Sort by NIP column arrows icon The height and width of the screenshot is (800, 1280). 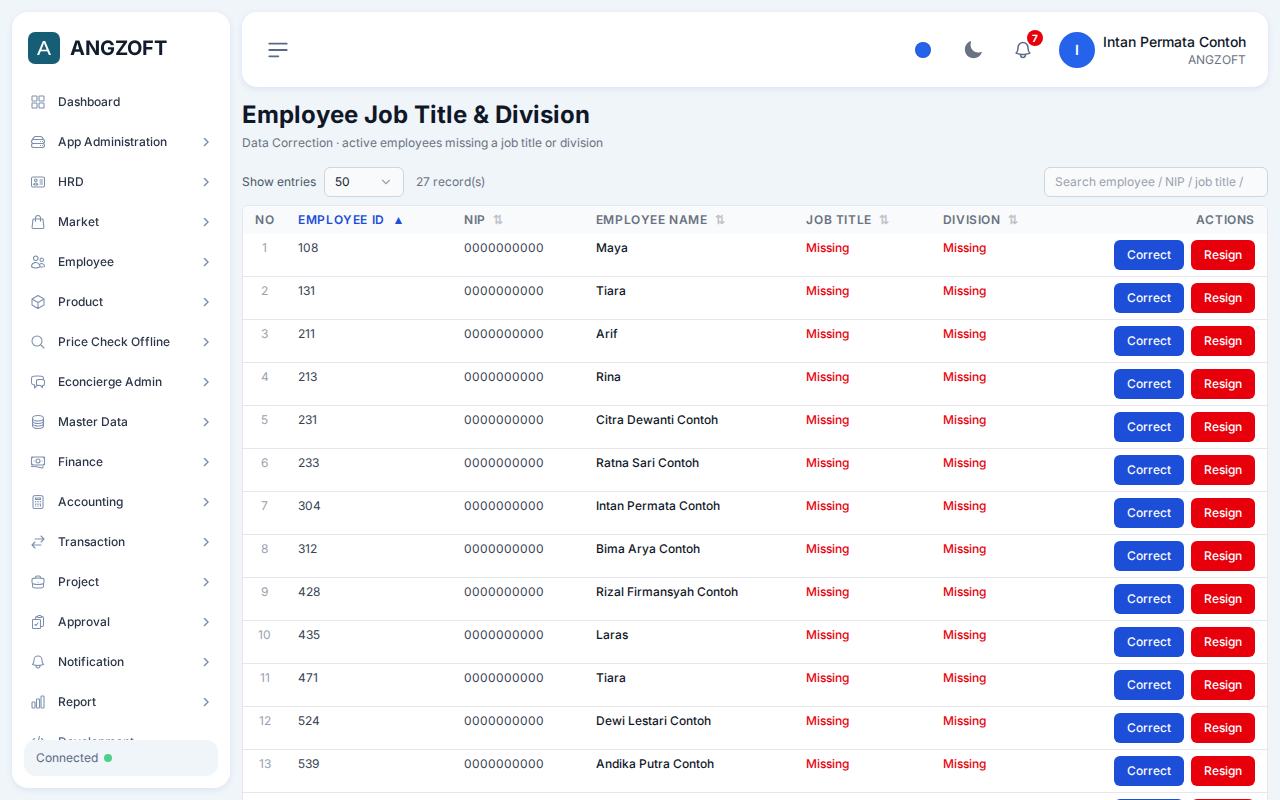coord(498,220)
